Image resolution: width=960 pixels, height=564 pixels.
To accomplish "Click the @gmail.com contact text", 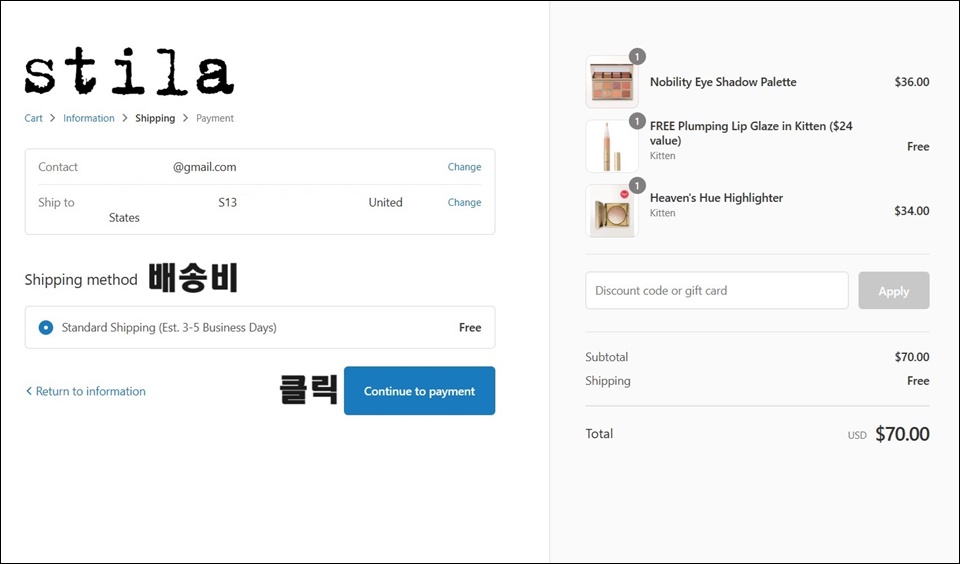I will [x=204, y=167].
